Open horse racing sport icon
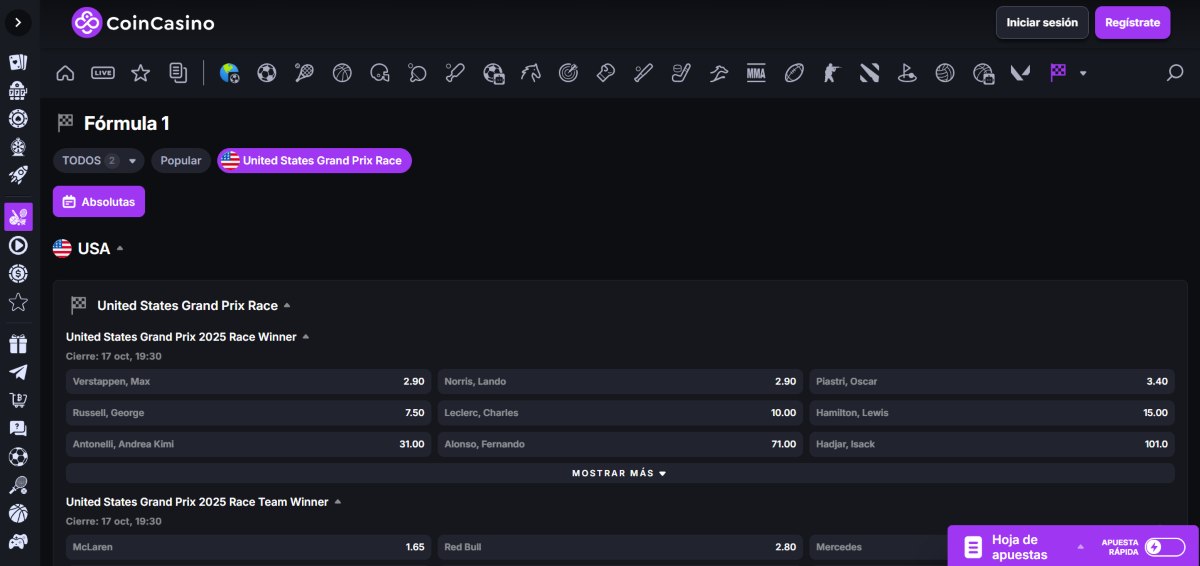Screen dimensions: 1200x566 pos(530,73)
